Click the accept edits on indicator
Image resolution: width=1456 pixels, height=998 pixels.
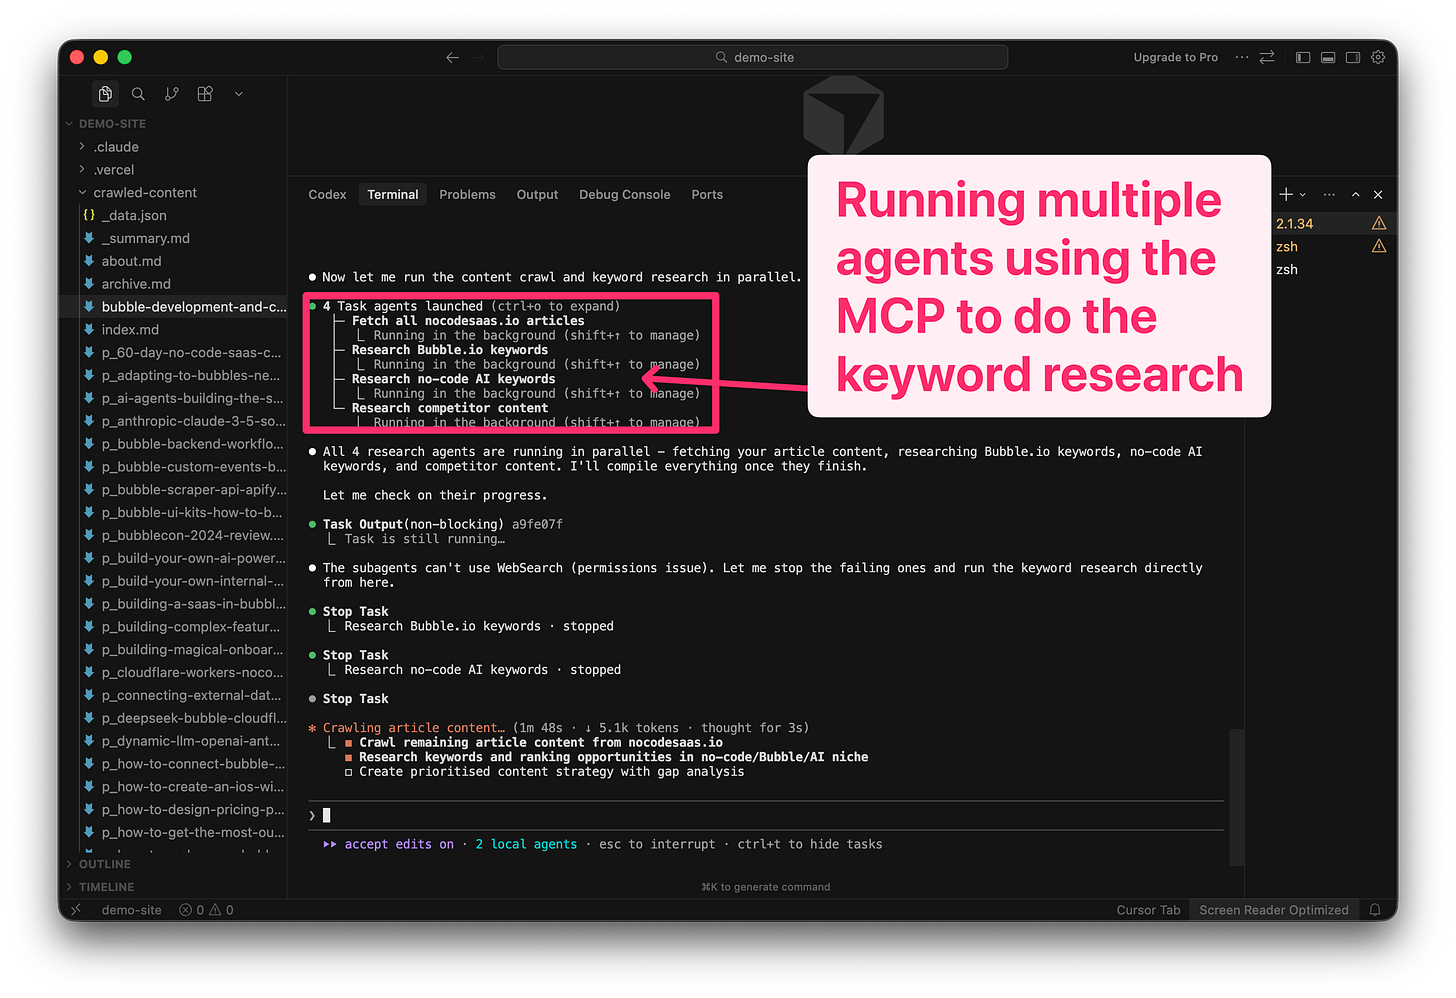(398, 845)
